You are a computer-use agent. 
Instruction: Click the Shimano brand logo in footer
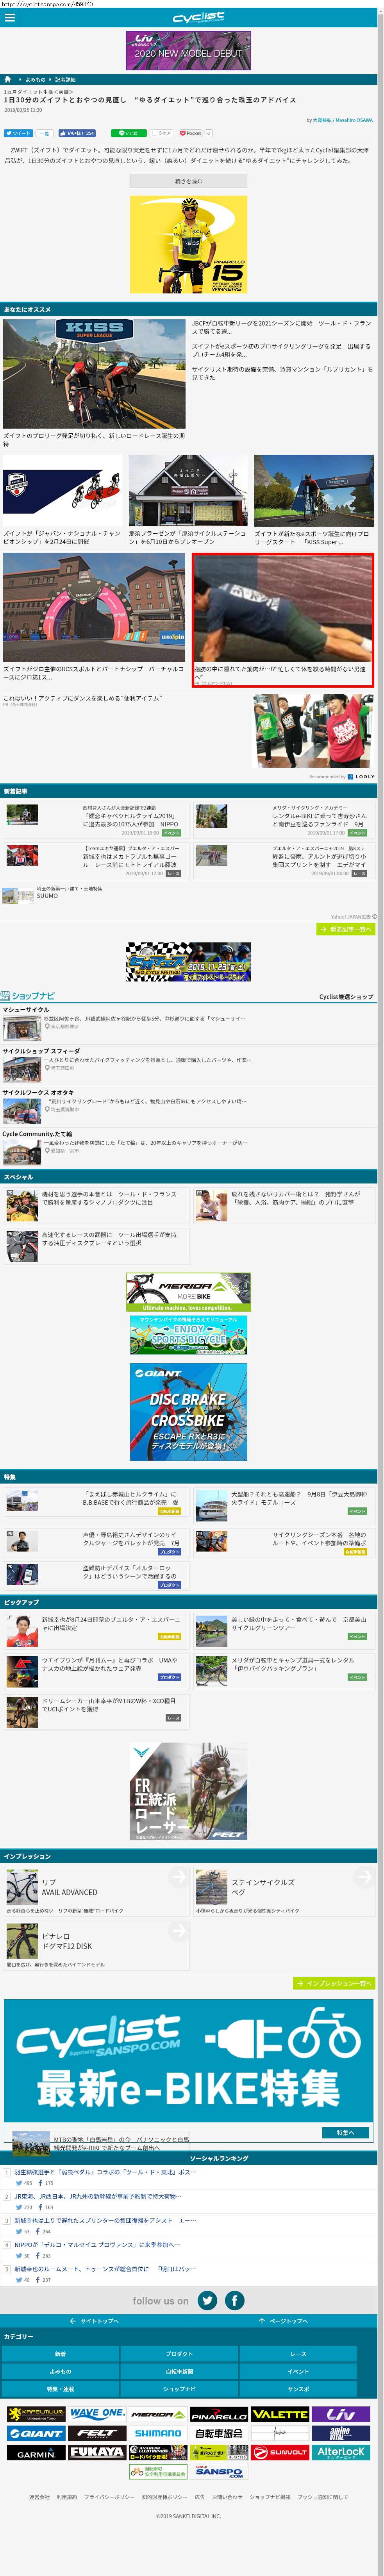(x=157, y=2433)
